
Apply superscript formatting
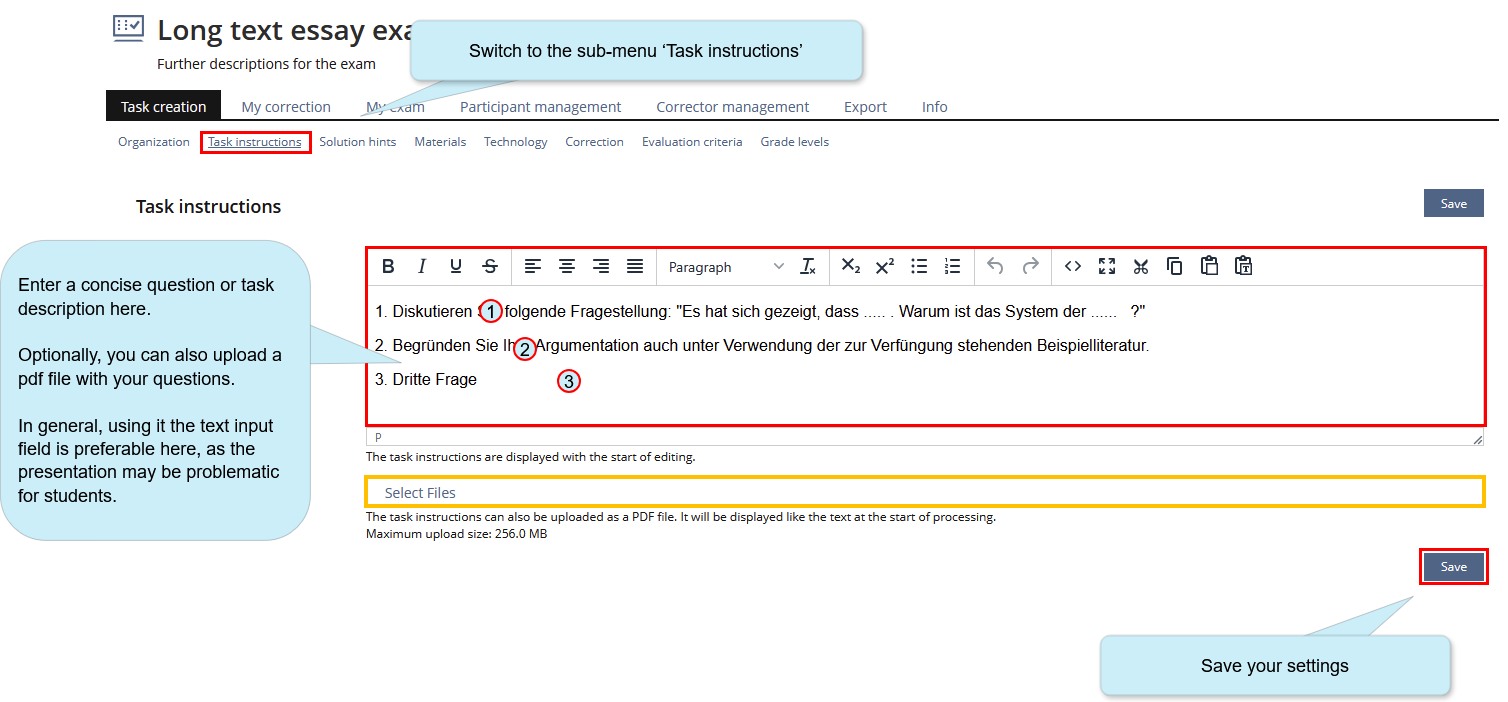pos(884,266)
